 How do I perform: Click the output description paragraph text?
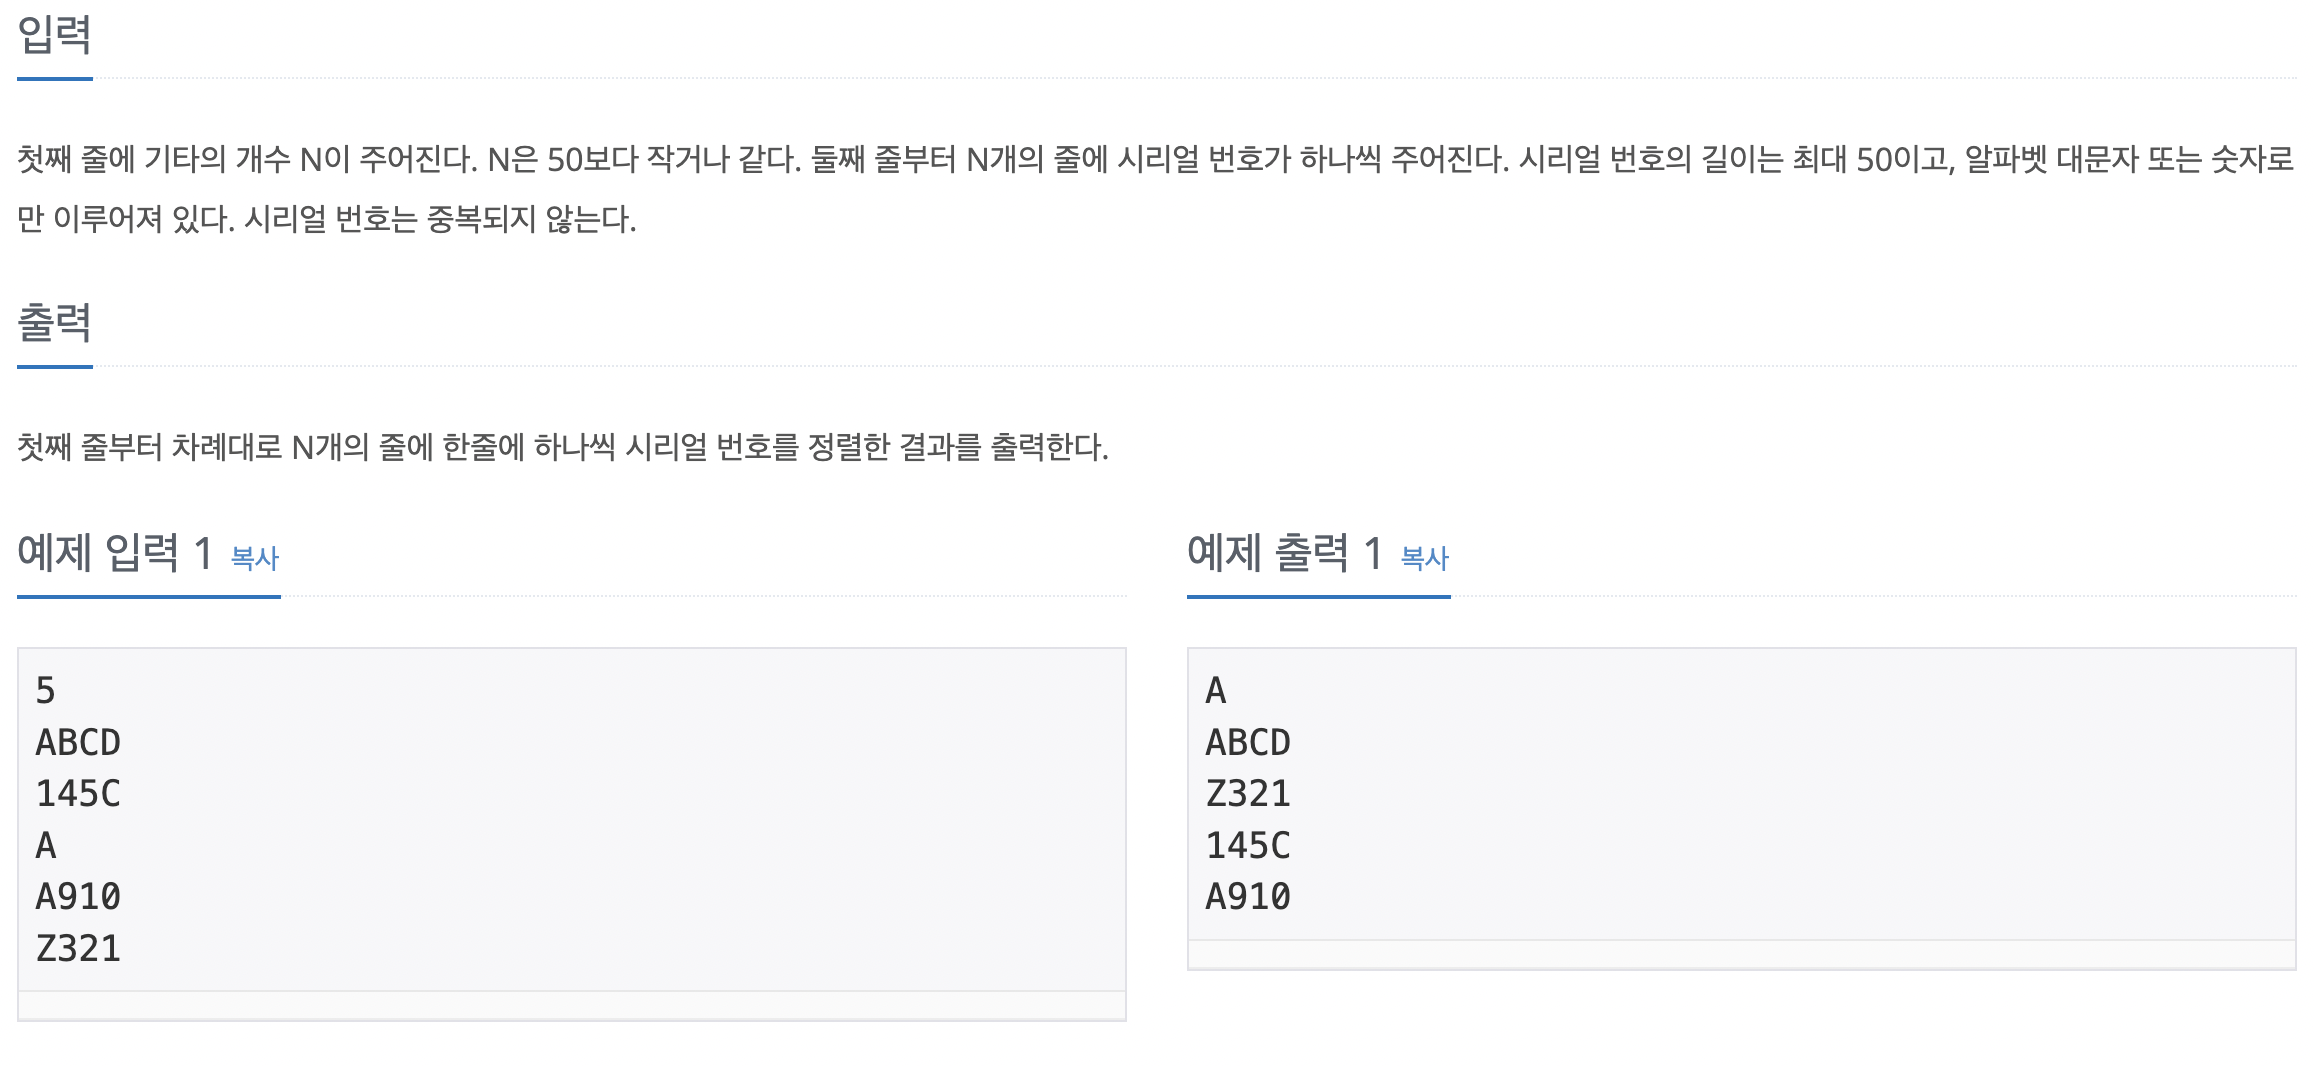[563, 447]
